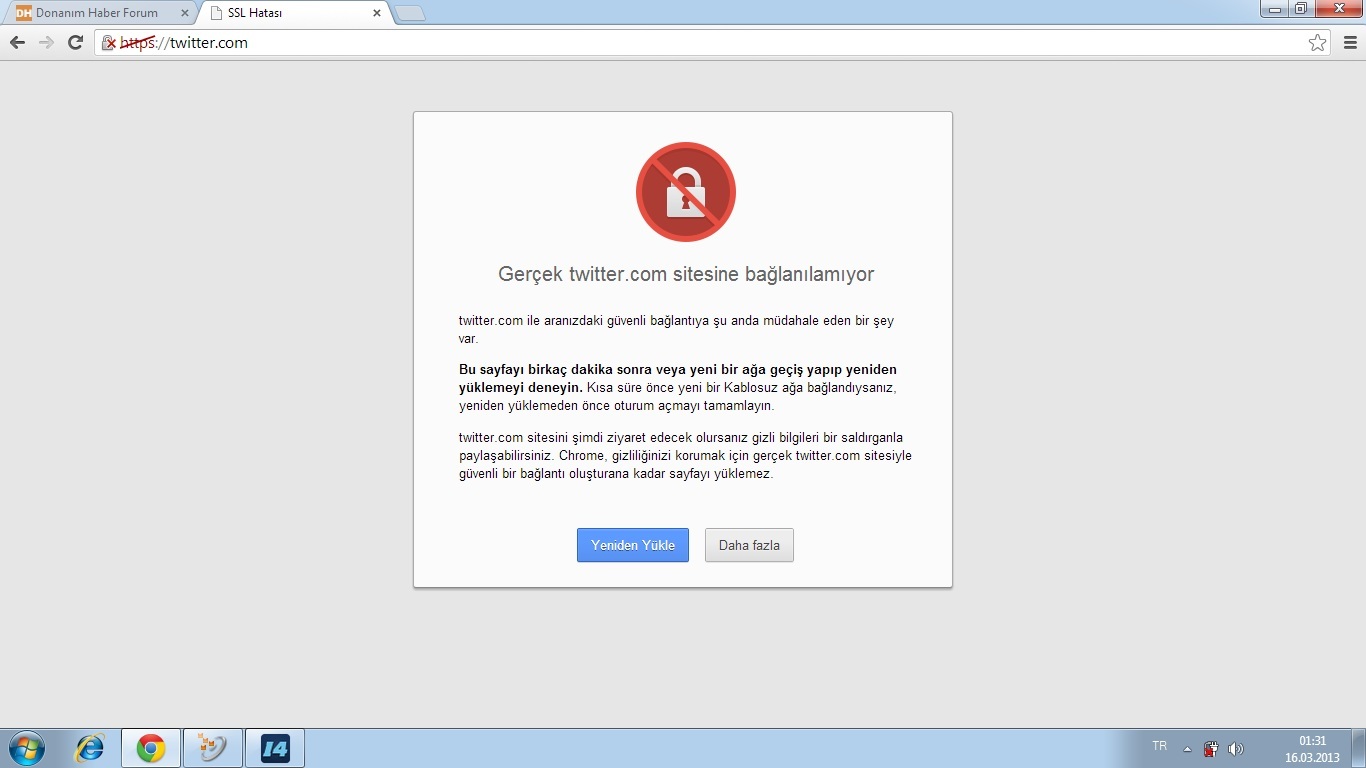Open the Windows Start orb
The image size is (1366, 768).
(x=26, y=747)
